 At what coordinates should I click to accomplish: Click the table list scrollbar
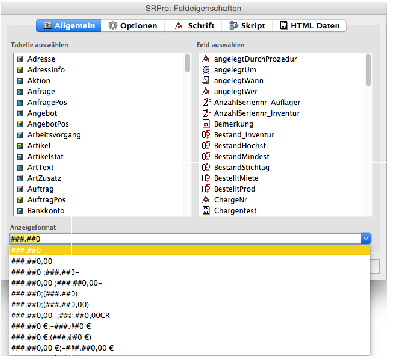pyautogui.click(x=187, y=63)
